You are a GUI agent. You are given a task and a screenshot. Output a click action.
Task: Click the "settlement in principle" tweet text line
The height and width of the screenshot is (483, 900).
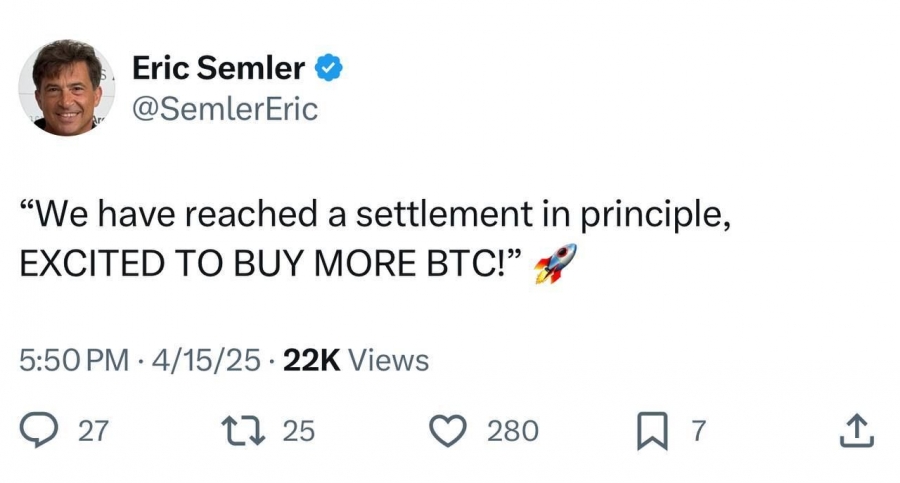[x=375, y=215]
